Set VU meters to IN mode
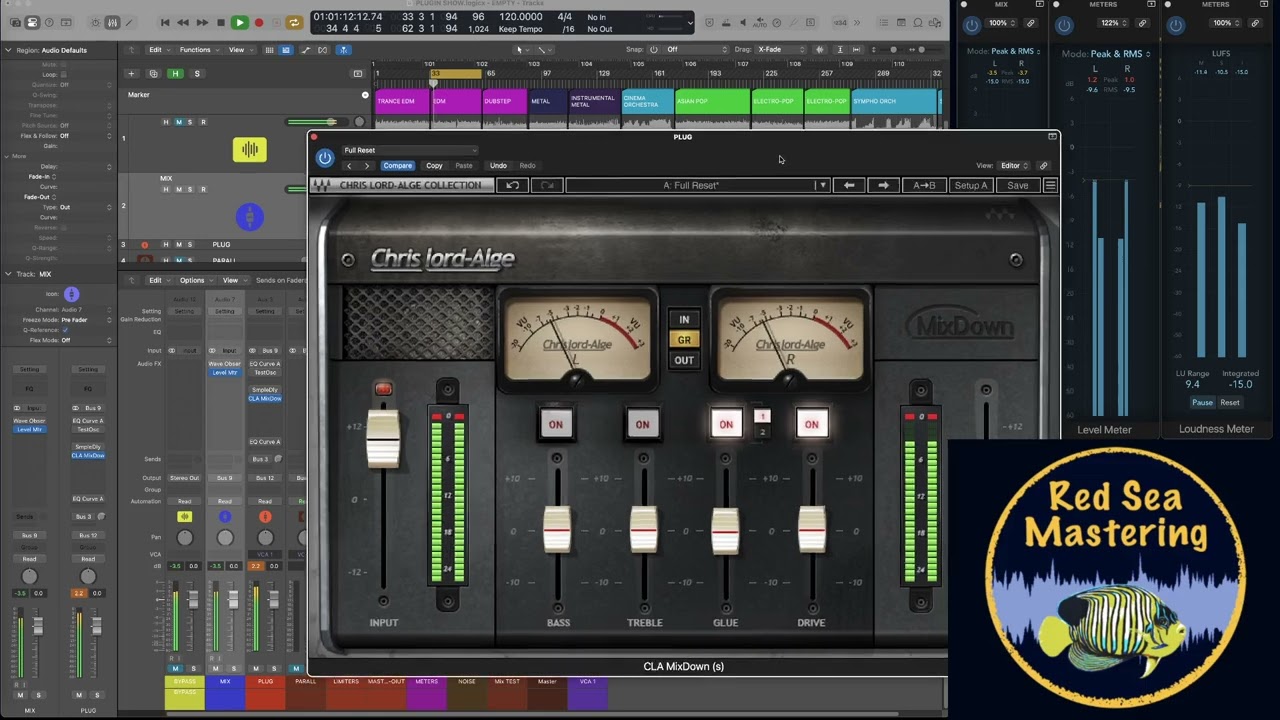This screenshot has height=720, width=1280. click(x=684, y=319)
